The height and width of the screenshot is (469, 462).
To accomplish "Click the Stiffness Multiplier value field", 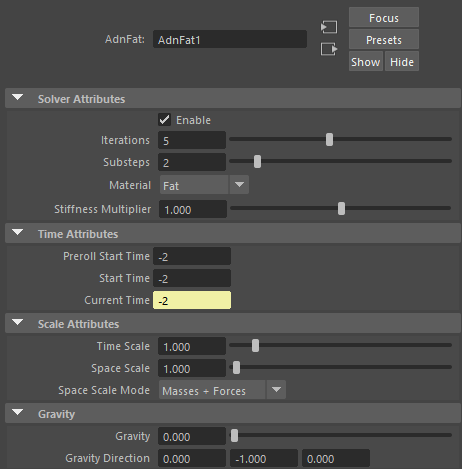I will (193, 209).
